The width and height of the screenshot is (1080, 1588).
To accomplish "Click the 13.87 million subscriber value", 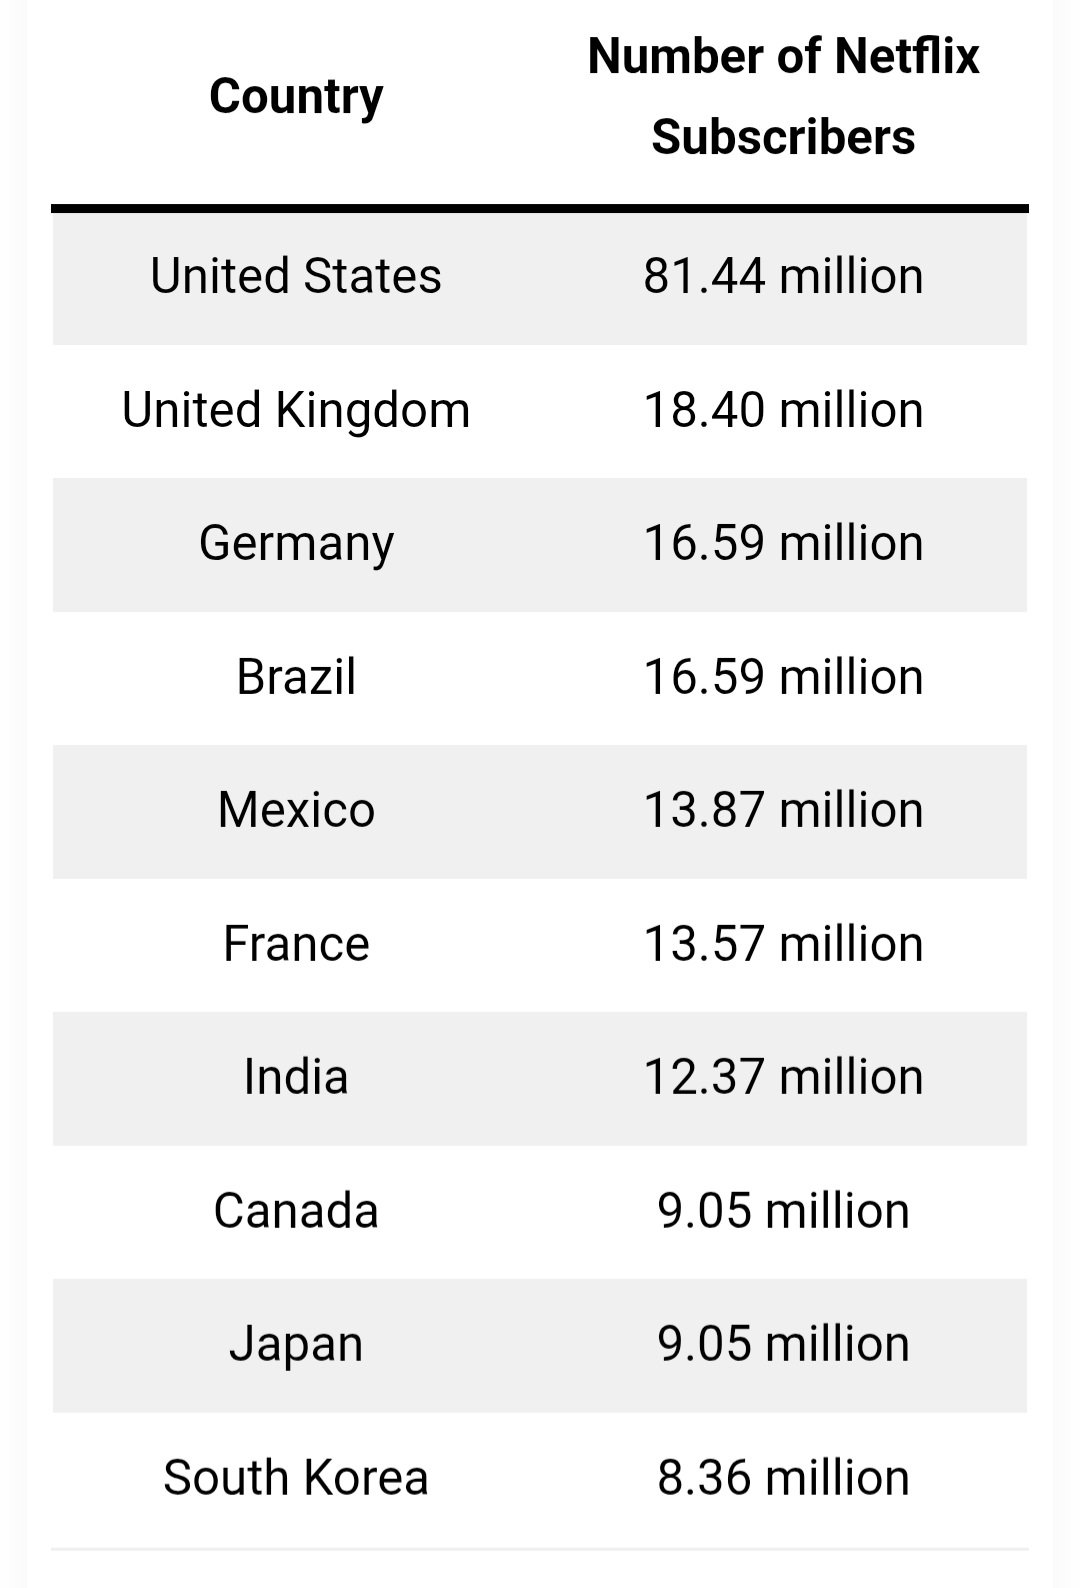I will pos(783,810).
